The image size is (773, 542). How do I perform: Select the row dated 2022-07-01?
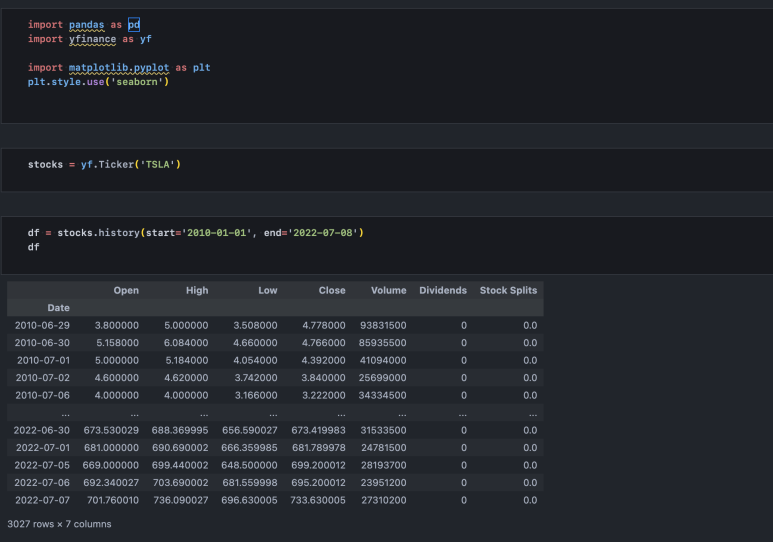pos(275,448)
